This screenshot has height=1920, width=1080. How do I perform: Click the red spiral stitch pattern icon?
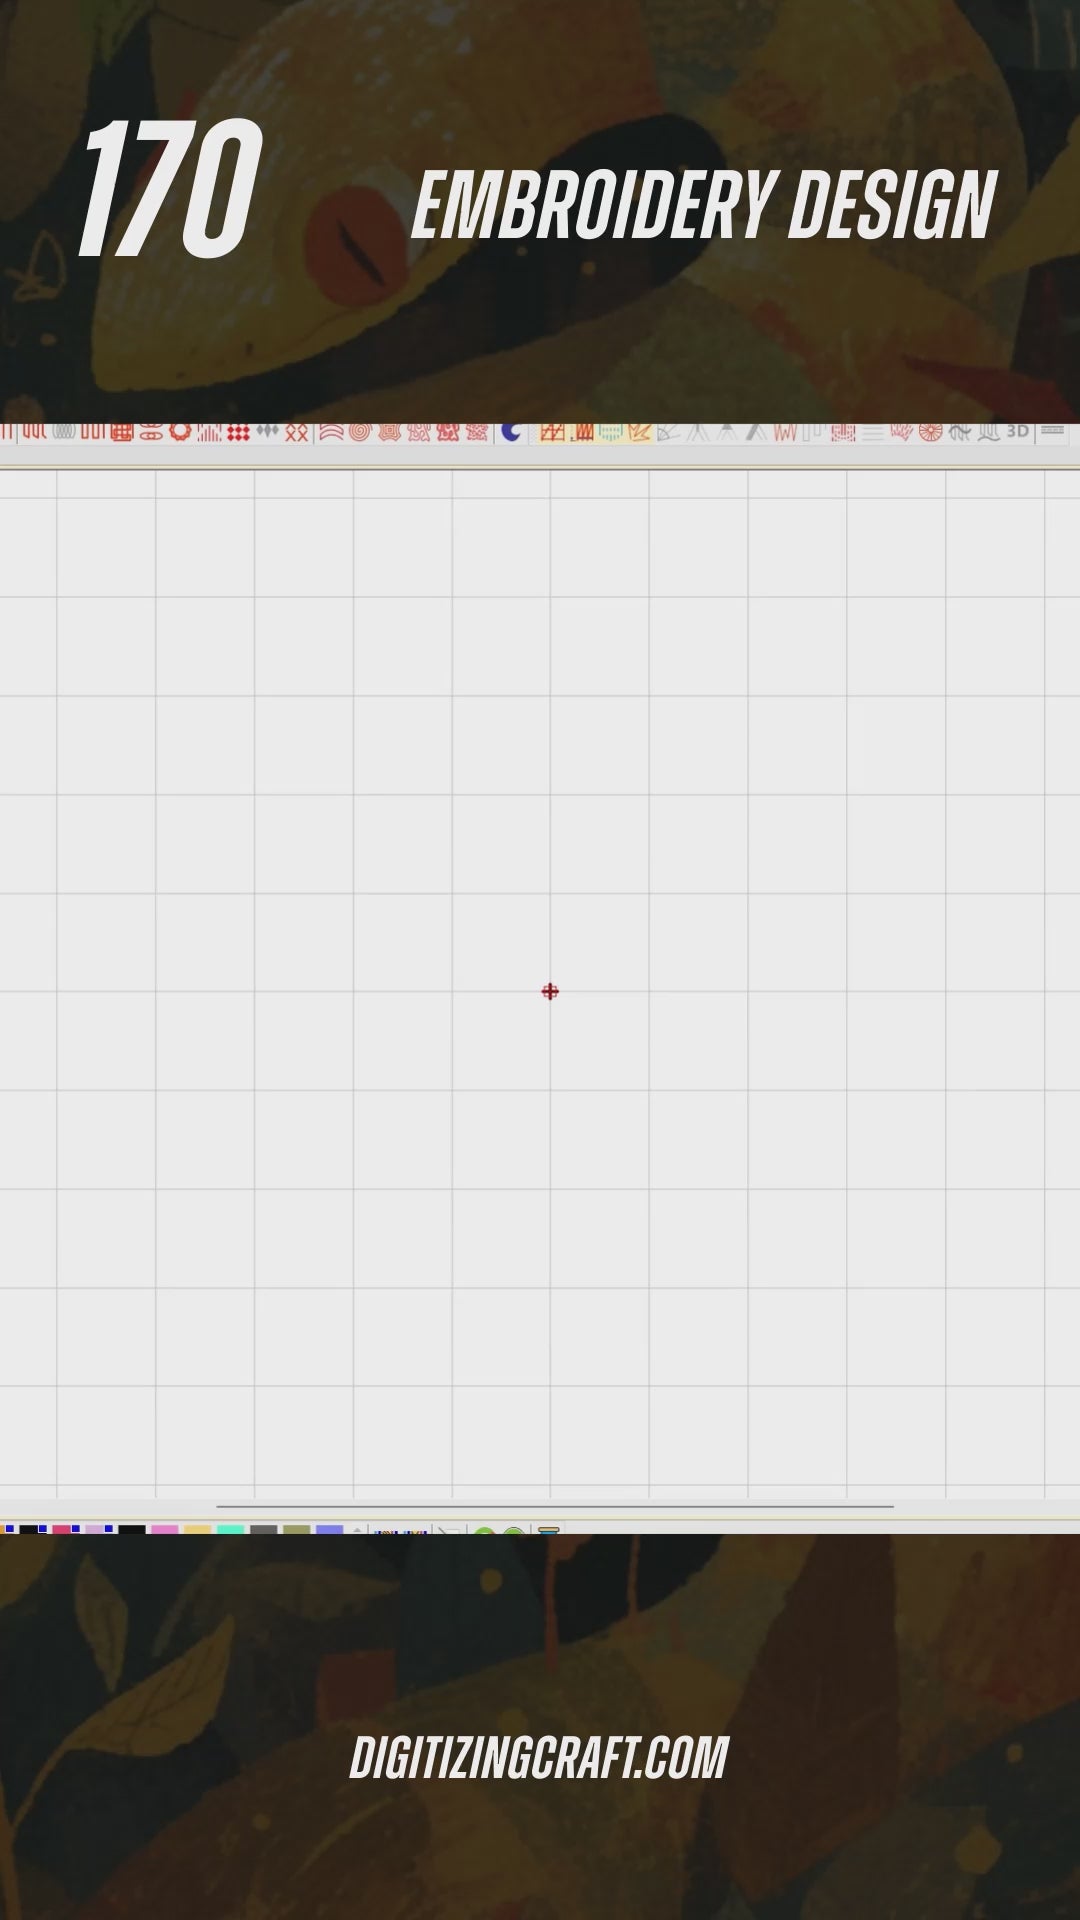pyautogui.click(x=360, y=432)
